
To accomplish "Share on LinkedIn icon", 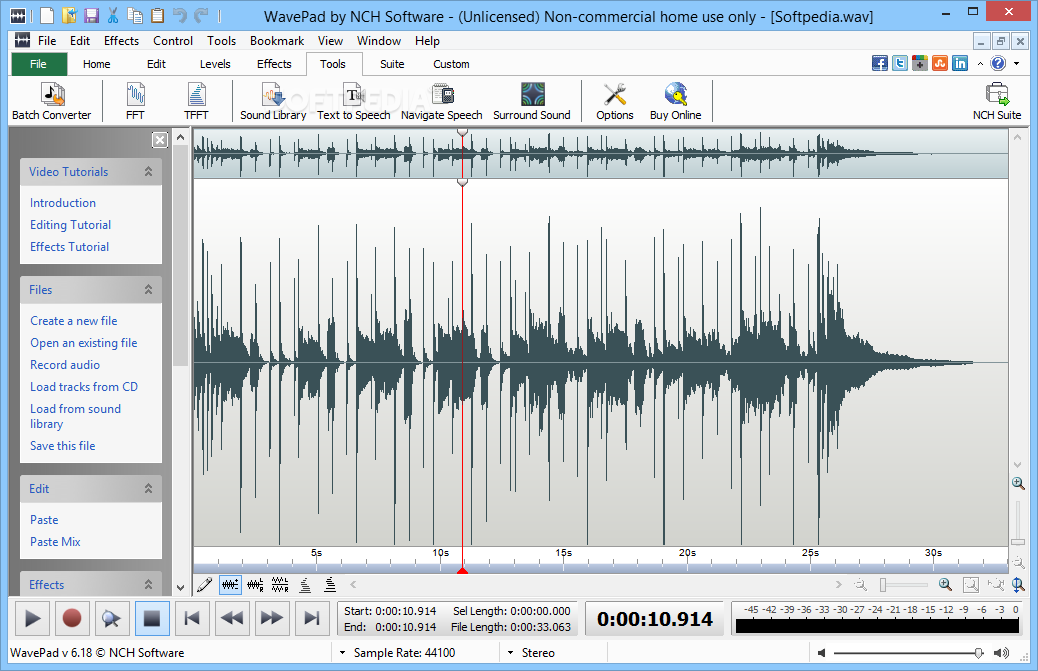I will 960,64.
